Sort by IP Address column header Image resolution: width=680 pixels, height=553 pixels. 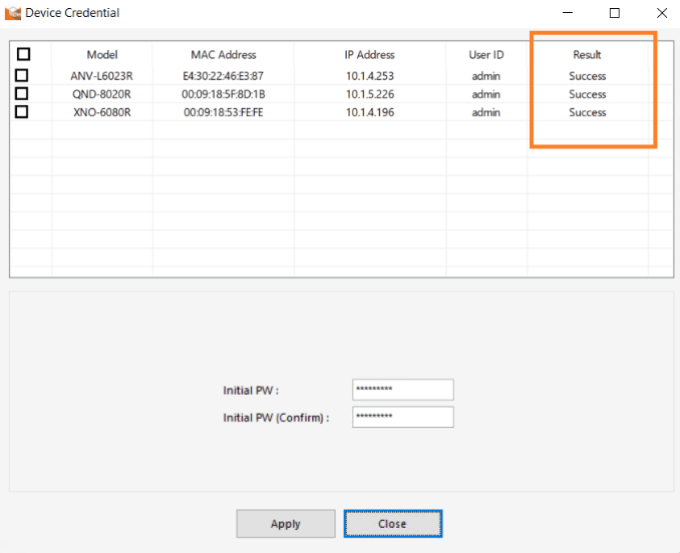(x=370, y=55)
